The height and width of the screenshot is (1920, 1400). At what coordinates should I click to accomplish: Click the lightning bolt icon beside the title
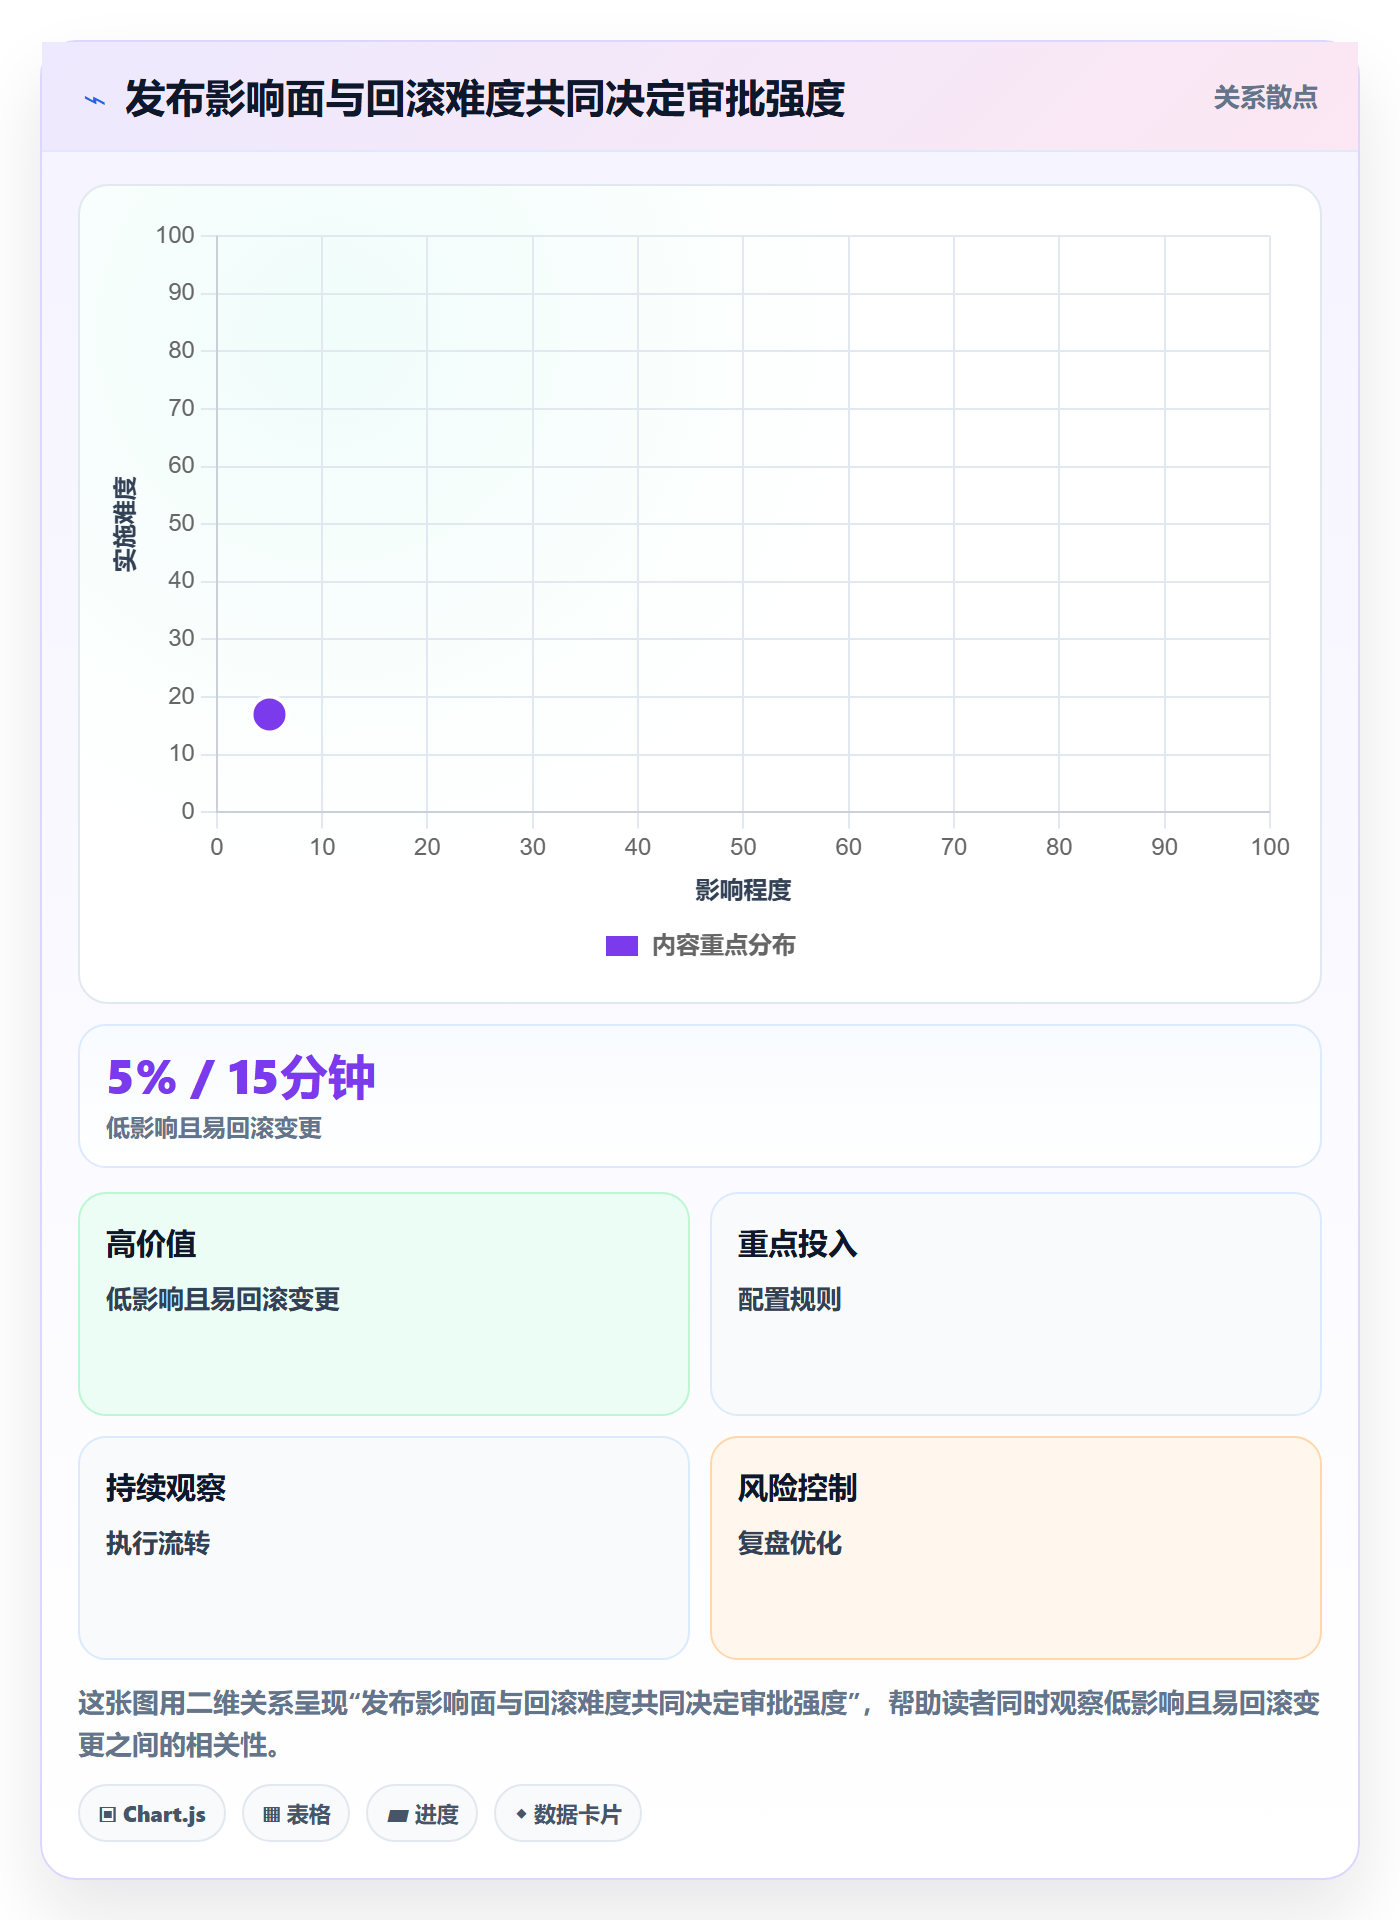pyautogui.click(x=95, y=100)
